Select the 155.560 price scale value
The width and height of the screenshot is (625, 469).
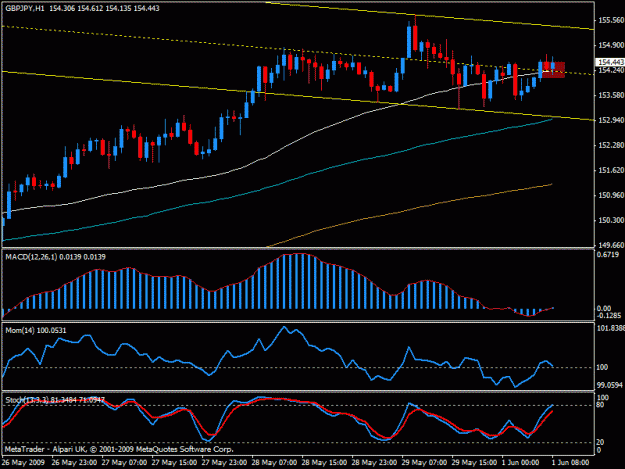click(611, 20)
